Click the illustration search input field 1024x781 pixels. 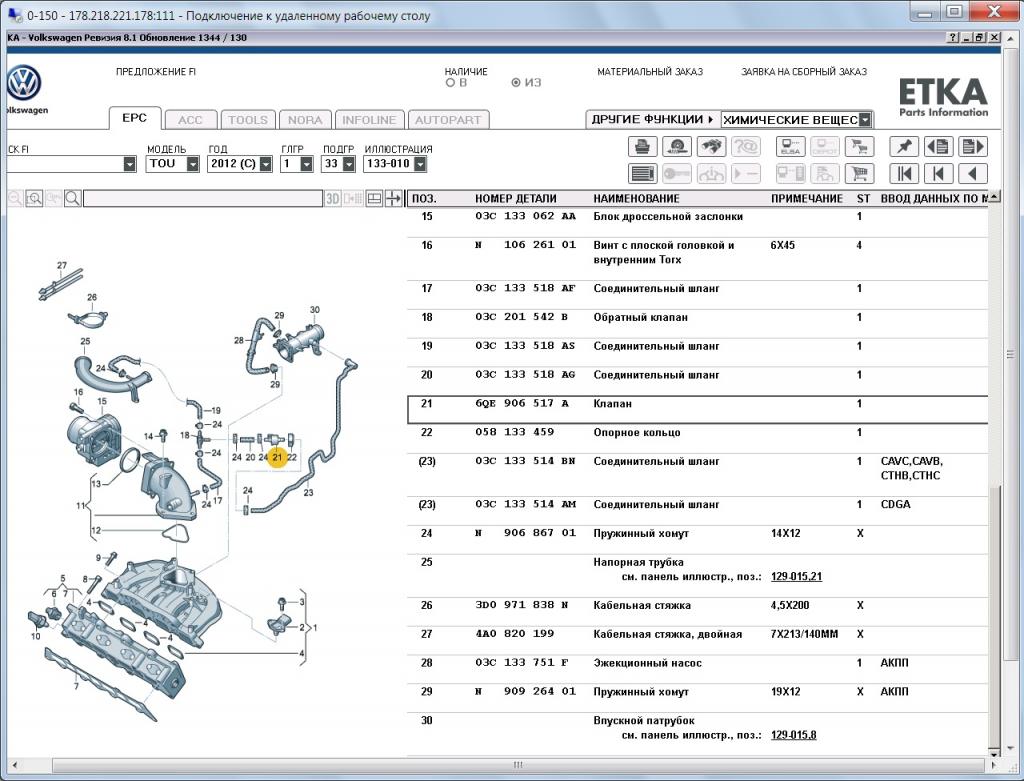point(203,199)
